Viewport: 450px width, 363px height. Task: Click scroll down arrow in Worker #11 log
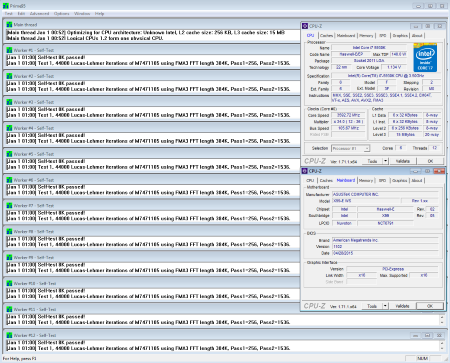(x=442, y=323)
